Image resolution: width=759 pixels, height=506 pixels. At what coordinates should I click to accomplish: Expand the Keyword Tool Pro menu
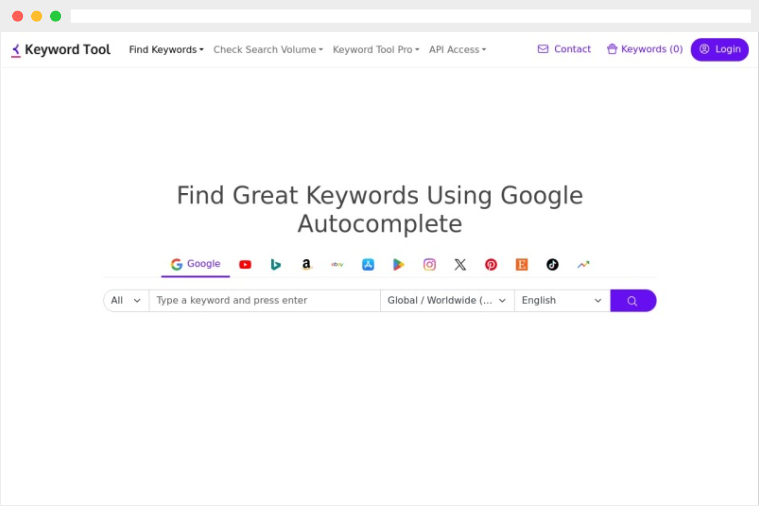point(376,49)
